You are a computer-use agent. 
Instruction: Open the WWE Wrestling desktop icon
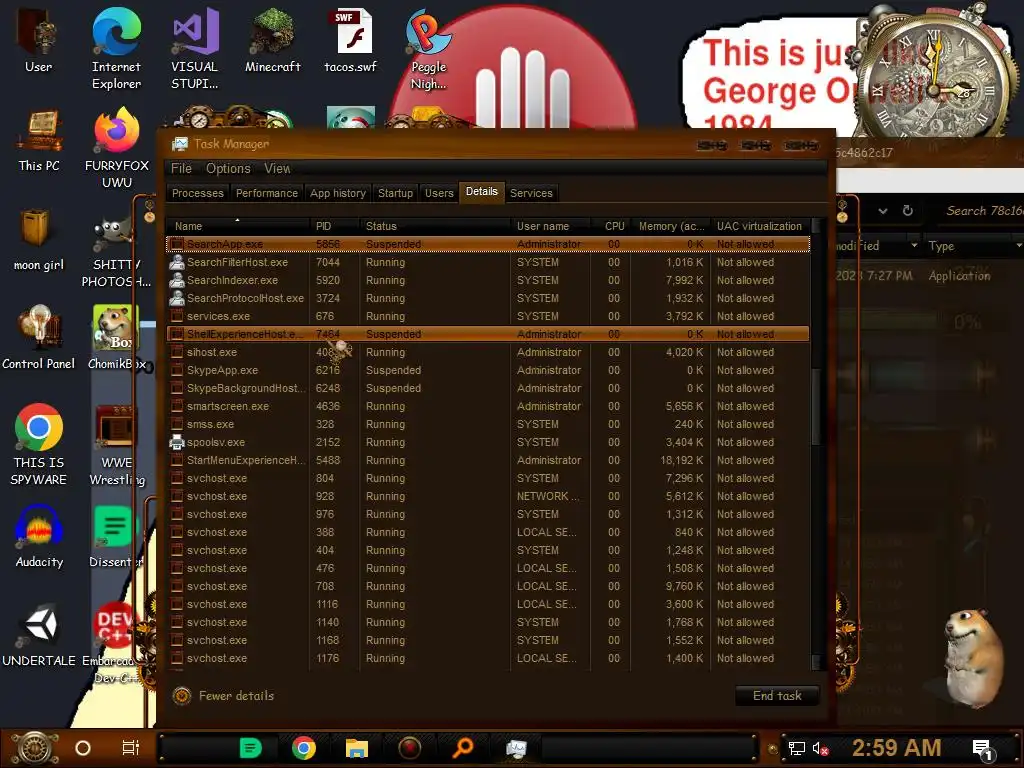[117, 445]
